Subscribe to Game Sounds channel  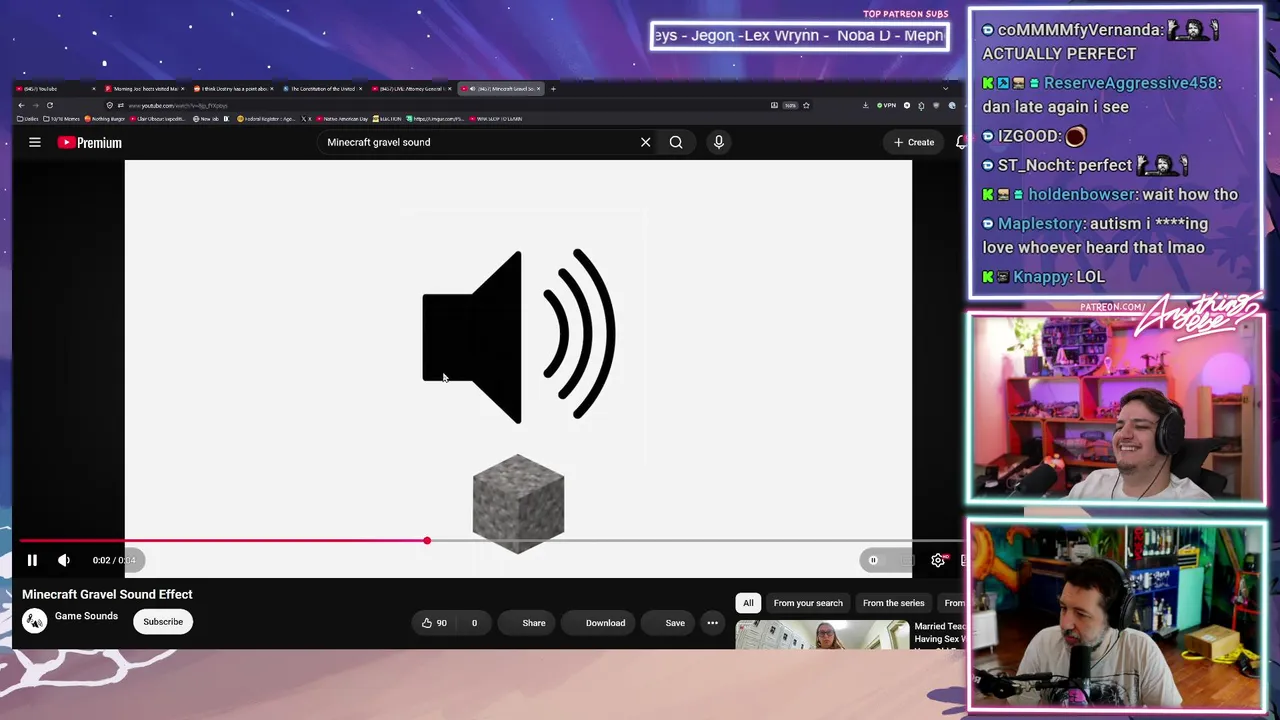tap(163, 622)
